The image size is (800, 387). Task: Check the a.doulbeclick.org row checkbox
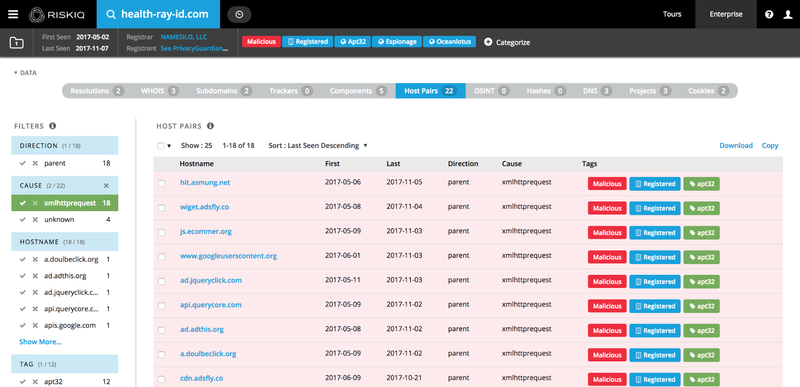[161, 355]
